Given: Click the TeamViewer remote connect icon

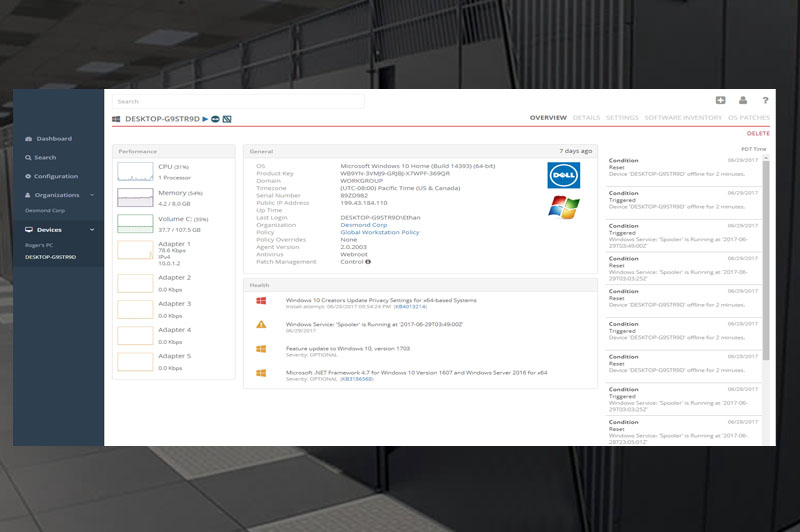Looking at the screenshot, I should coord(215,118).
